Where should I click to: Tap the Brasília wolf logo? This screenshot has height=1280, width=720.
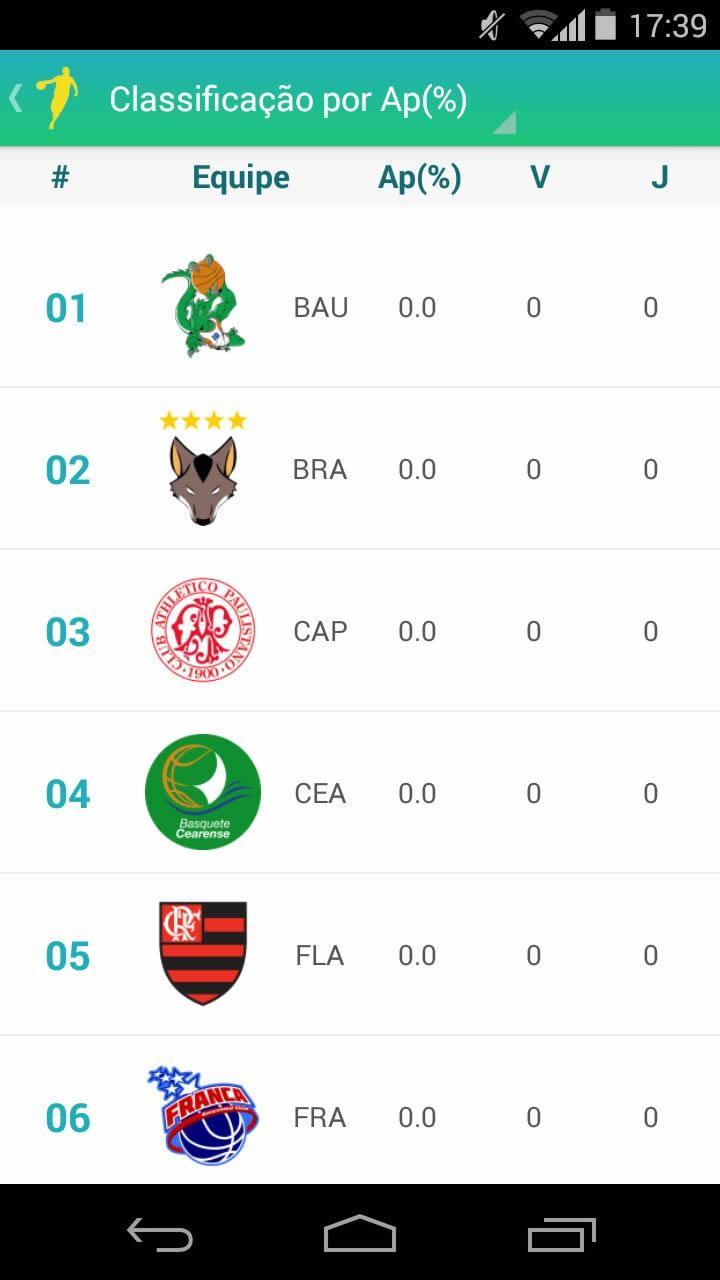point(203,468)
